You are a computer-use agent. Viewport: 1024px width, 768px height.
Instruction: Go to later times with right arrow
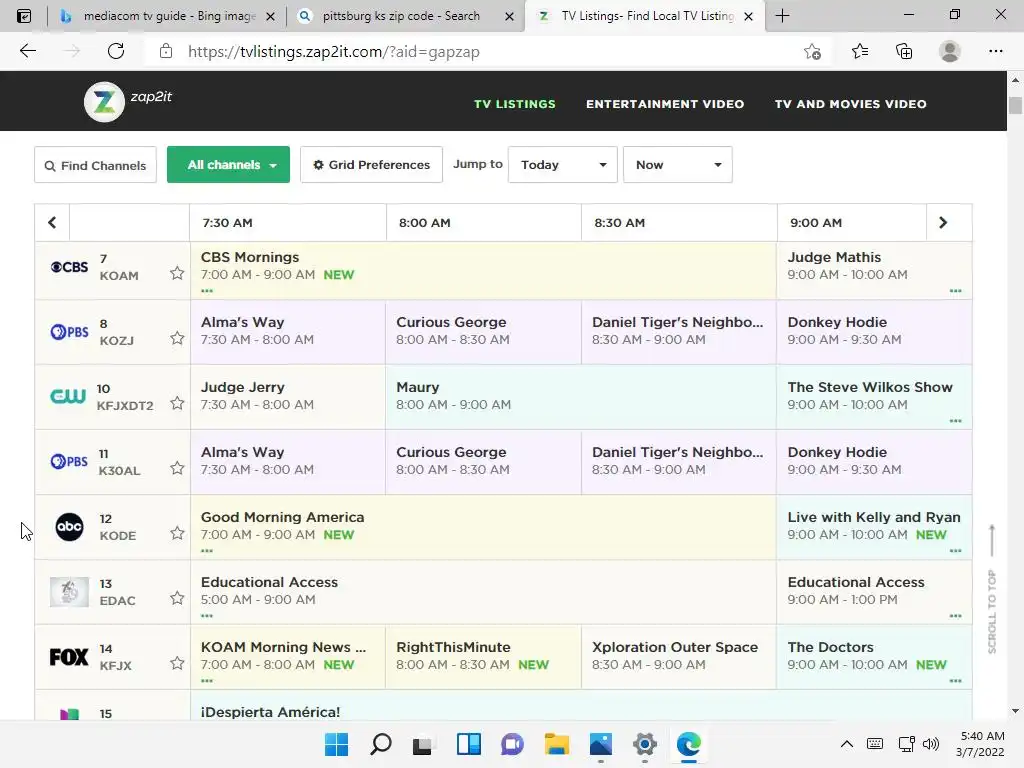click(x=943, y=223)
